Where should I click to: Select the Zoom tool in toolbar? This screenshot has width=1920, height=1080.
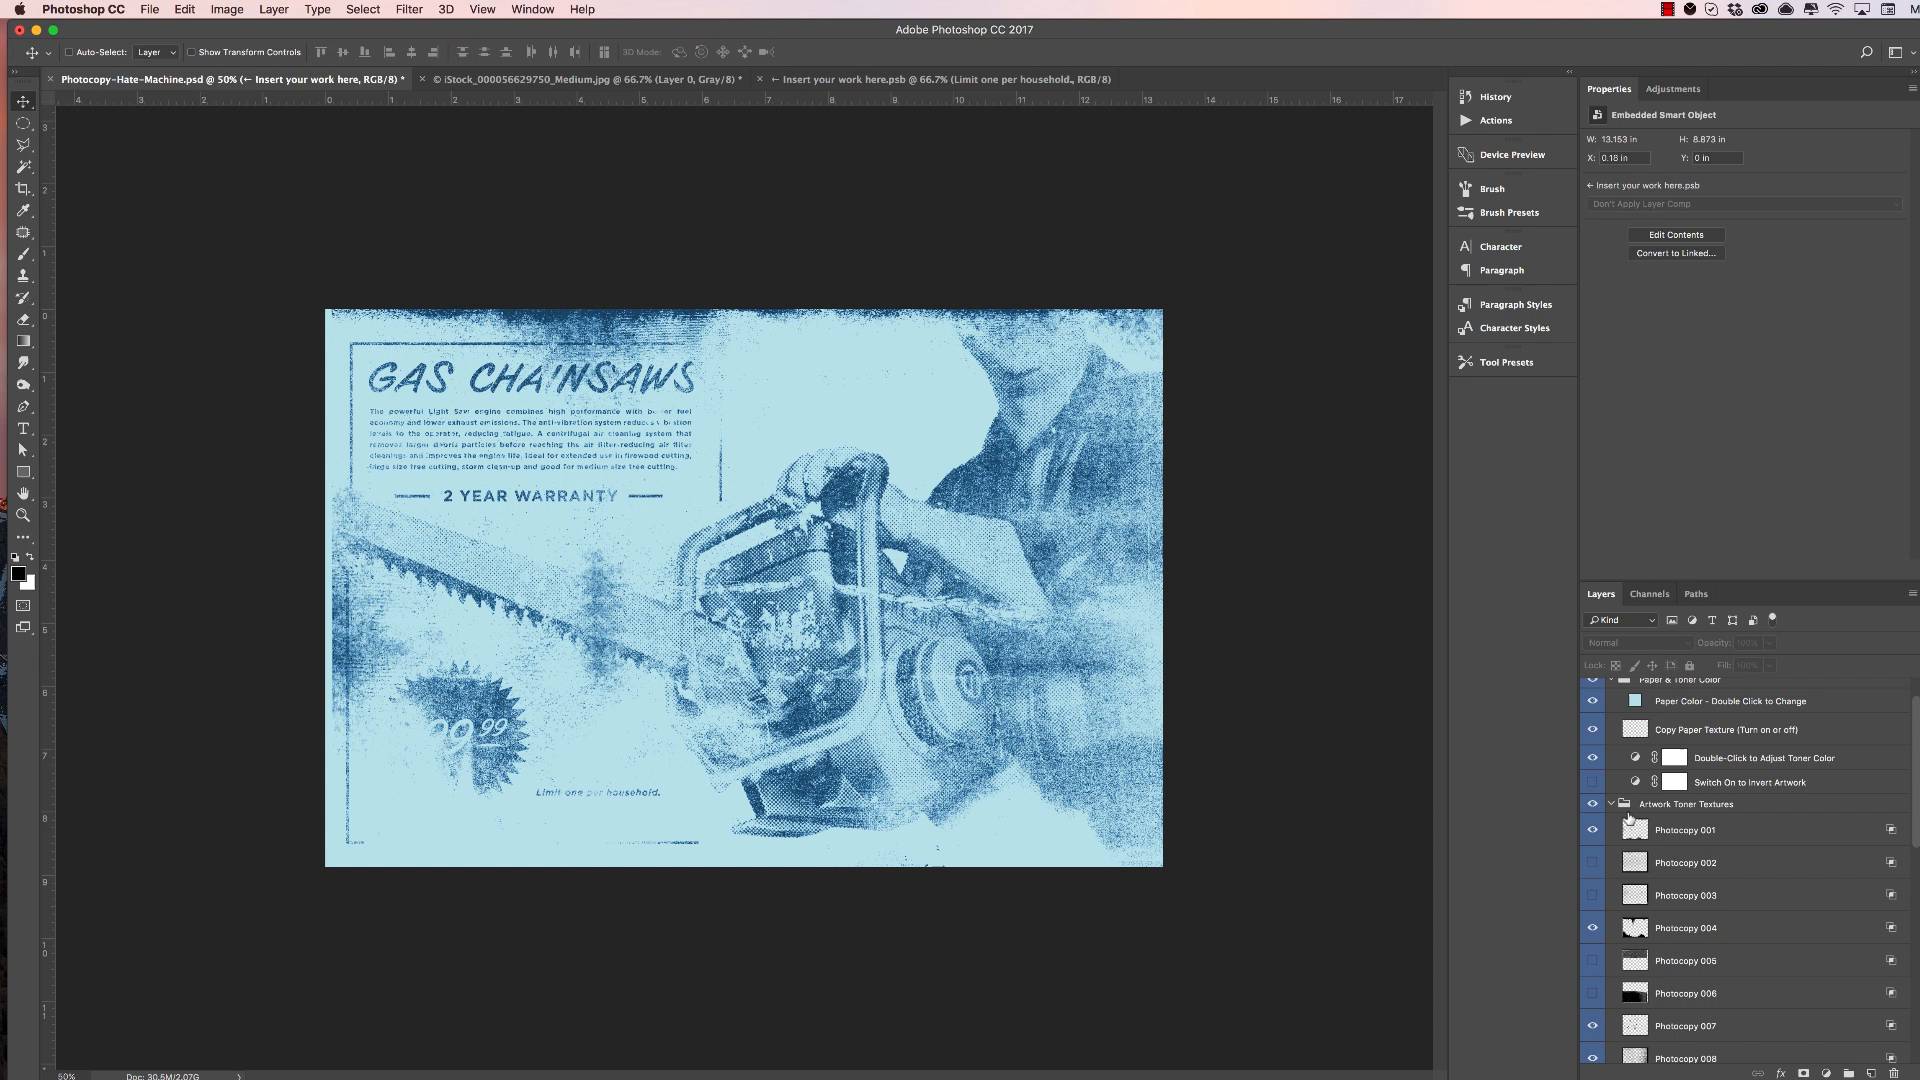23,516
